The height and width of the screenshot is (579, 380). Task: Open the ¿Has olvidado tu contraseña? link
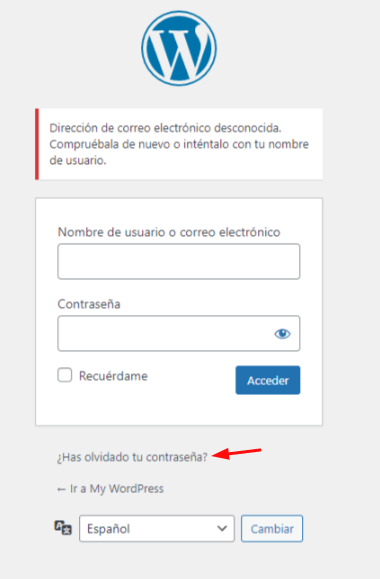coord(132,457)
